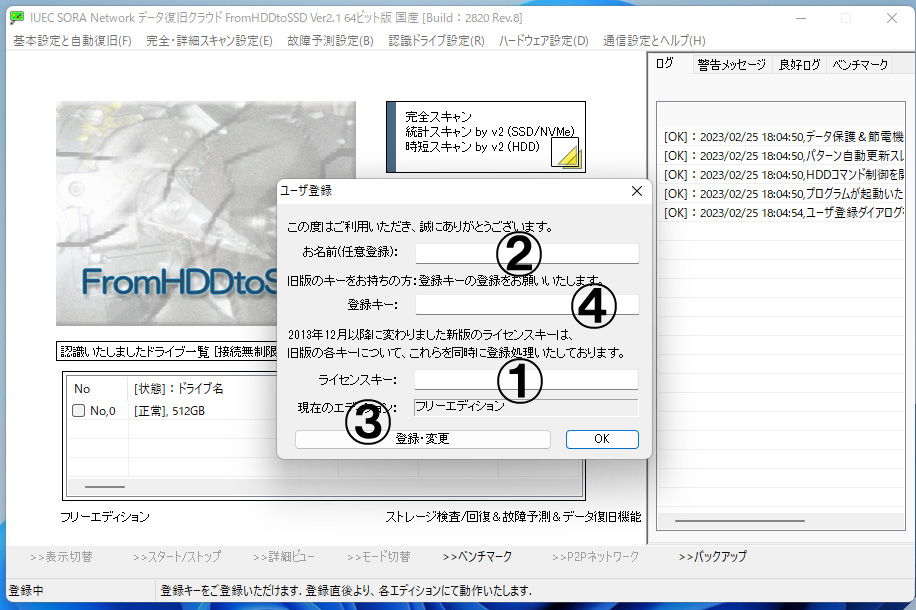
Task: Click the 登録キー input field
Action: coord(527,304)
